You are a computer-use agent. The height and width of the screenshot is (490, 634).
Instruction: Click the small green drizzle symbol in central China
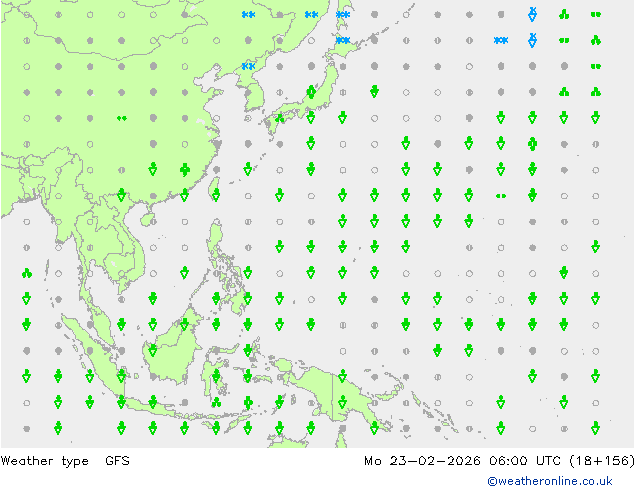point(122,118)
